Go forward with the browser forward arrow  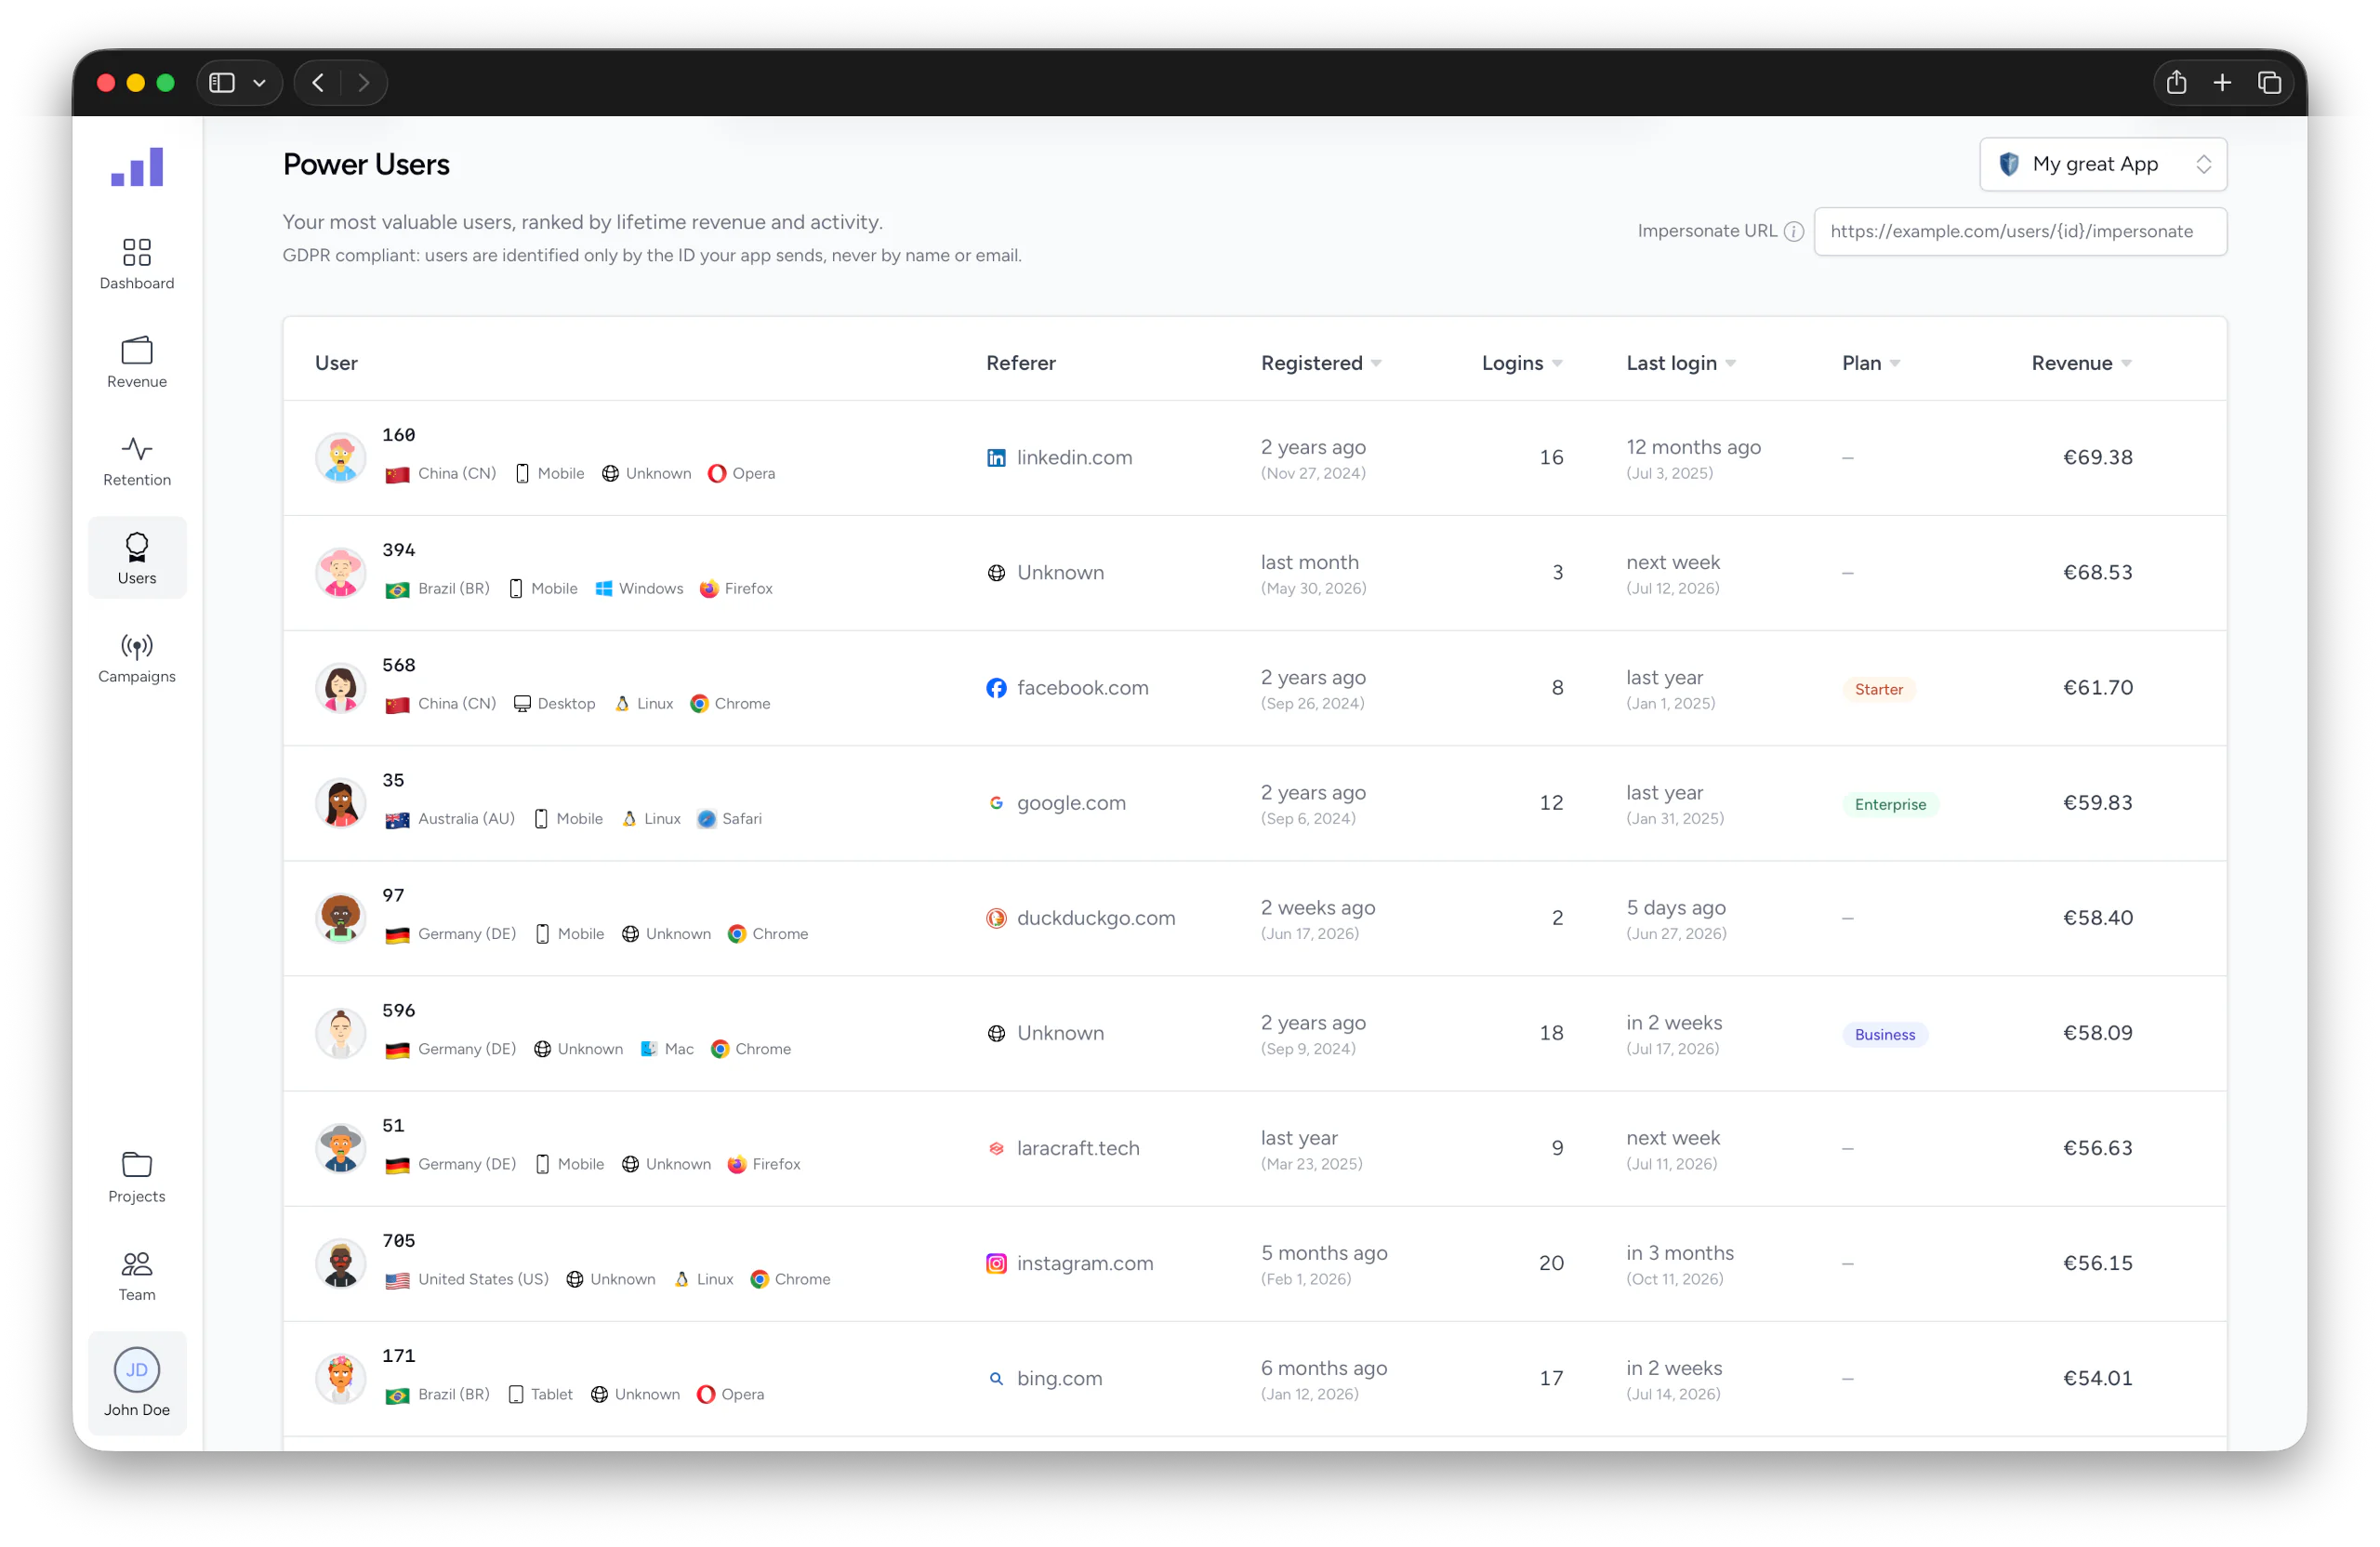pyautogui.click(x=364, y=83)
